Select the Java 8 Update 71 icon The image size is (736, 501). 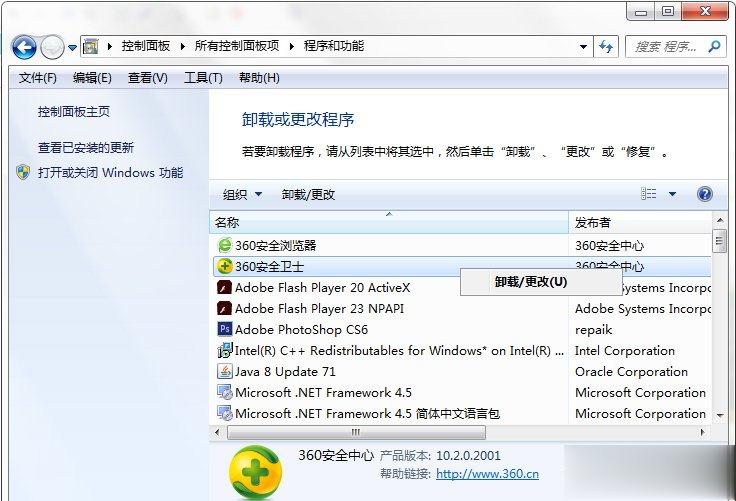[225, 371]
